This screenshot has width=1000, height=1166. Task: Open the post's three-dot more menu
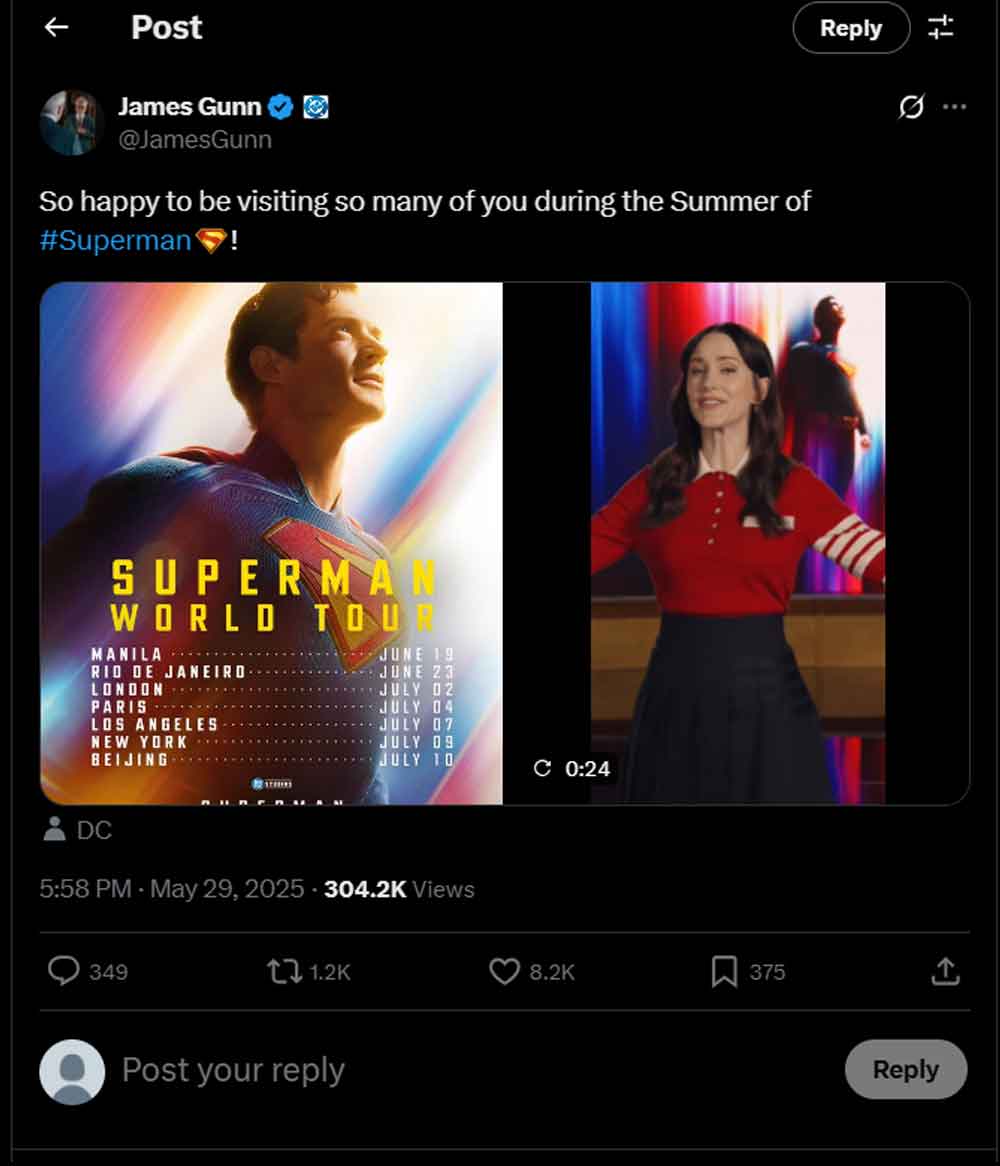(955, 107)
